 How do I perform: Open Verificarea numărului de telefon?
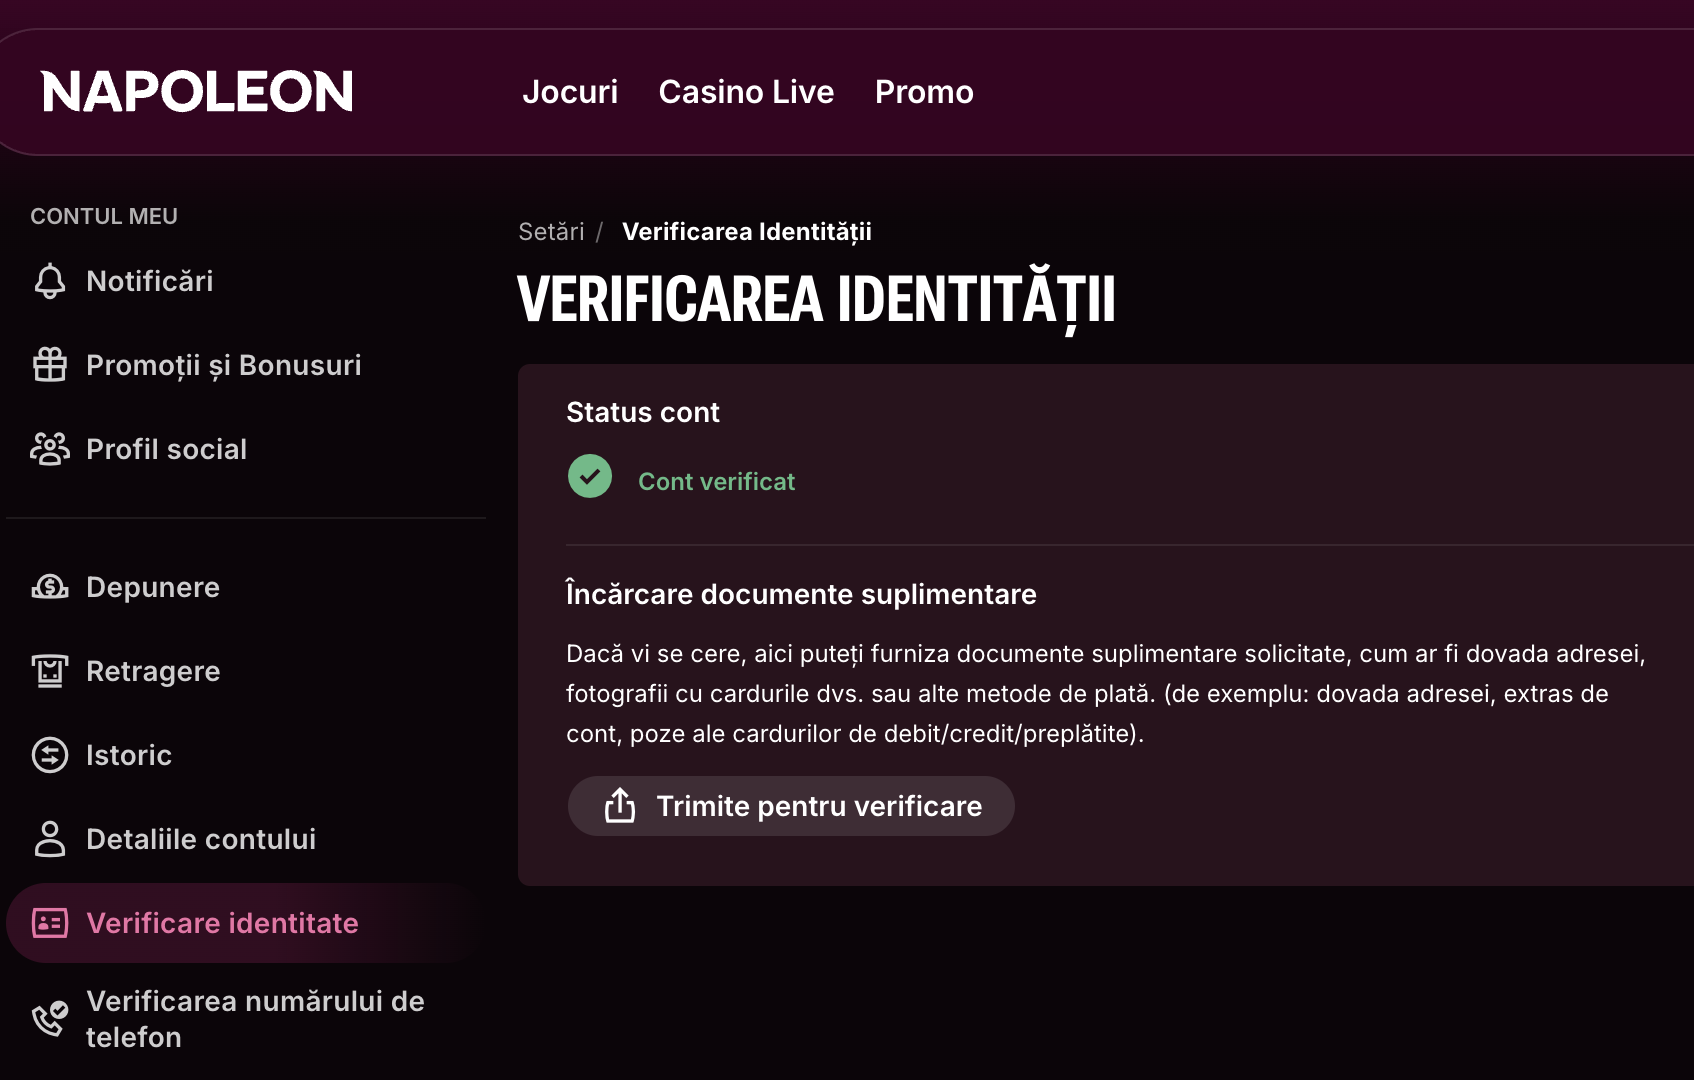point(255,1019)
